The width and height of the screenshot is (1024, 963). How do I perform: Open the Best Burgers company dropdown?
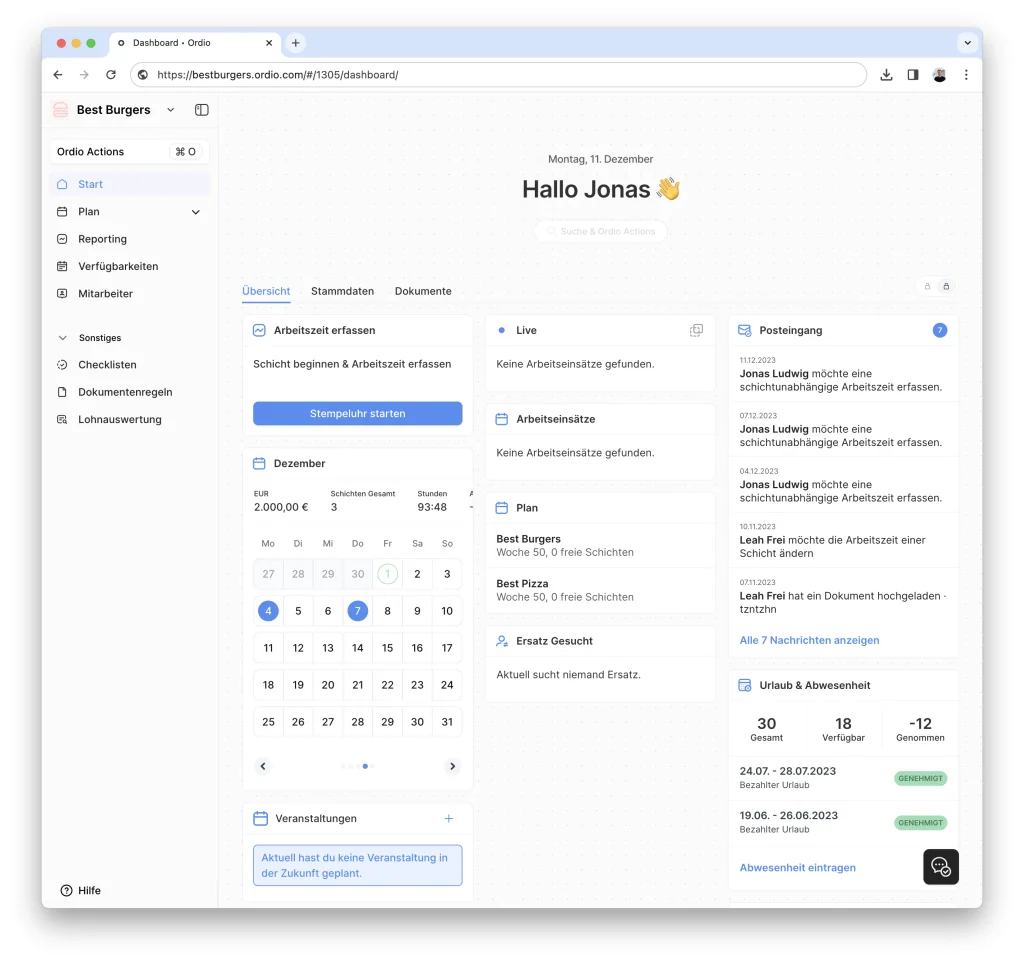point(170,110)
